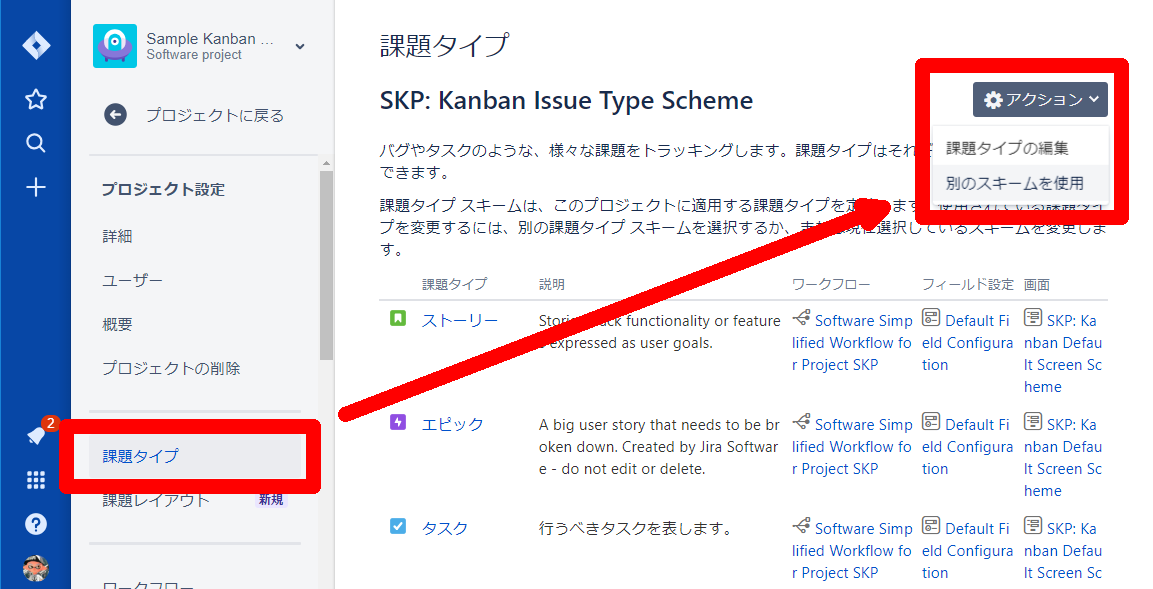Click the gear icon on アクション button

point(993,100)
